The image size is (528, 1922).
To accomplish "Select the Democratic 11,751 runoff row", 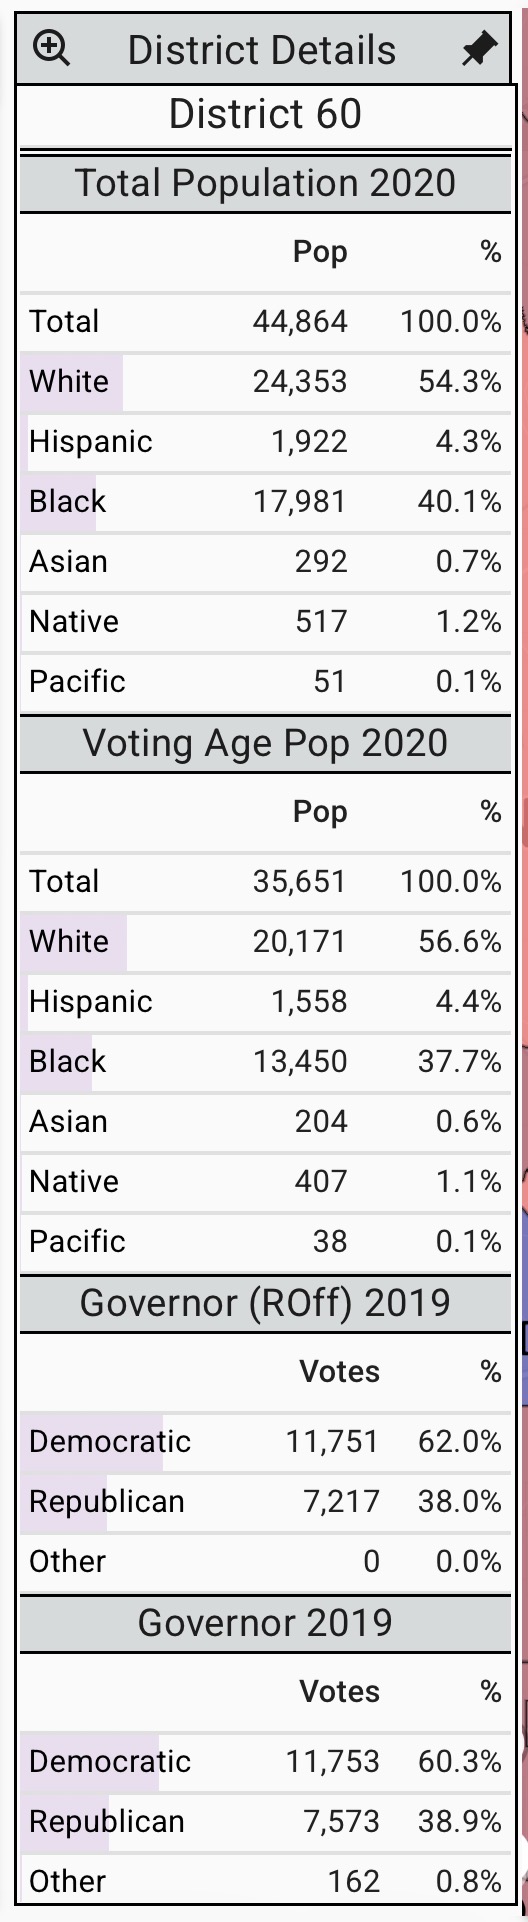I will pyautogui.click(x=265, y=1442).
